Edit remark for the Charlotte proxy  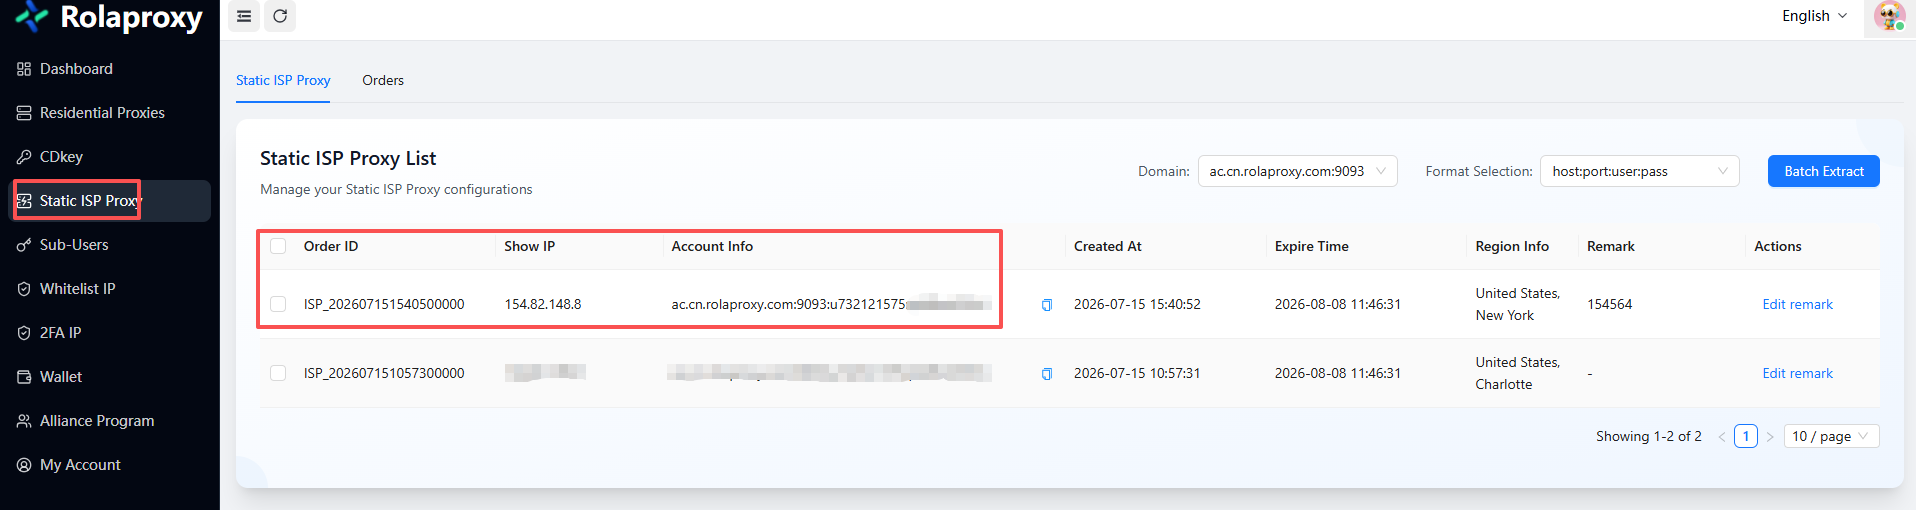tap(1797, 373)
